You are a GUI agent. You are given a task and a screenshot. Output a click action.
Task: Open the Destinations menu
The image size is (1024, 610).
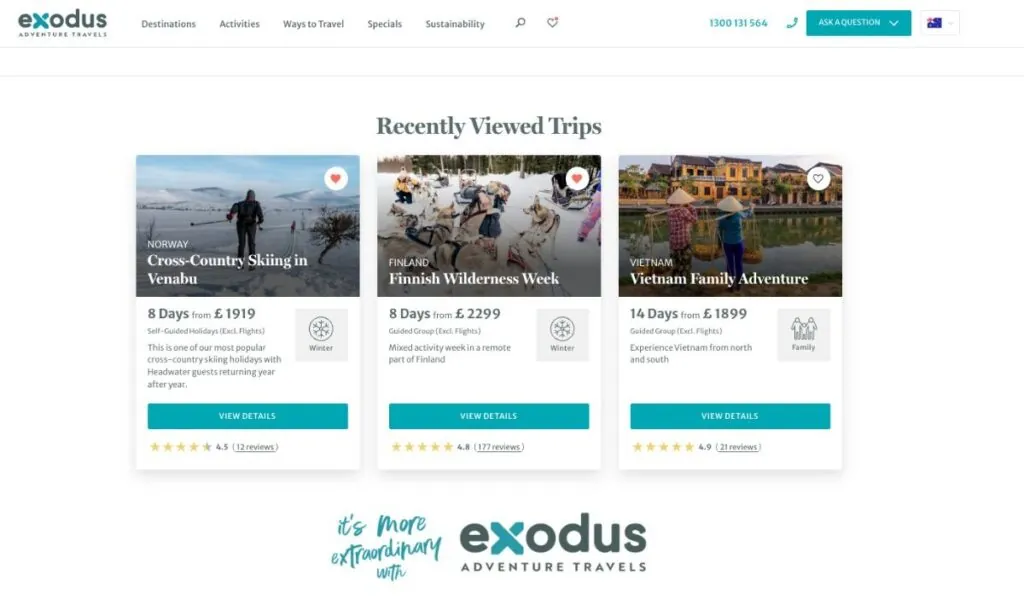[168, 24]
